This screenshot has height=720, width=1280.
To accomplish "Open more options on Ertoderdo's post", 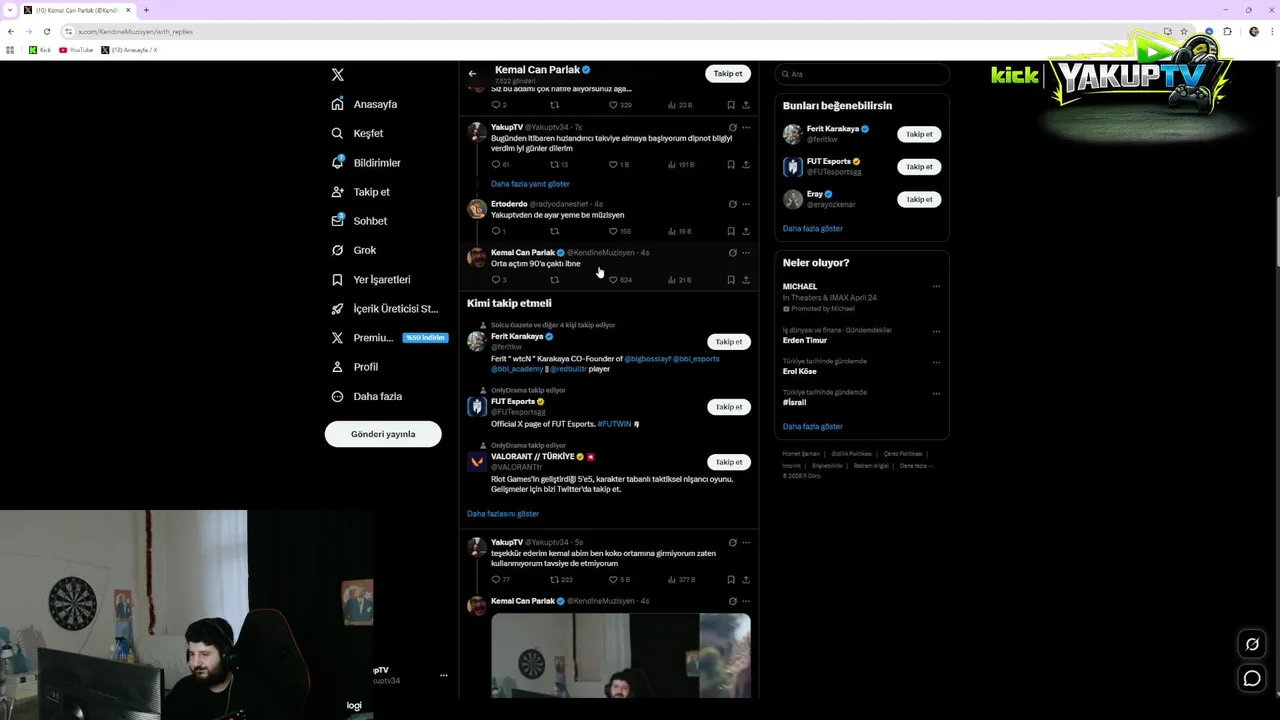I will tap(746, 204).
